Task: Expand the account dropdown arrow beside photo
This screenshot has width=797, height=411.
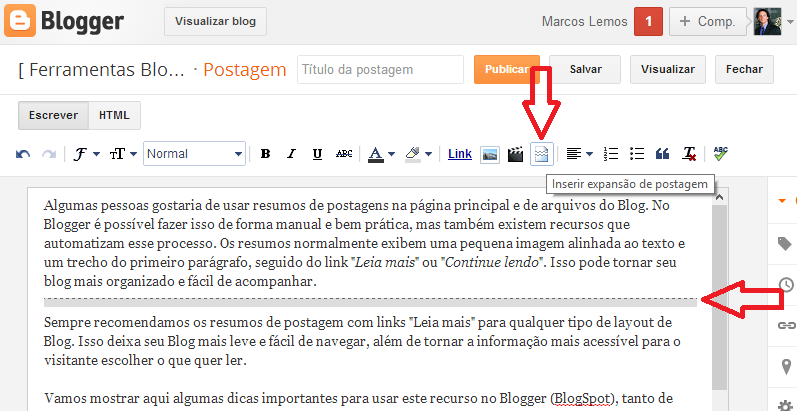Action: (790, 22)
